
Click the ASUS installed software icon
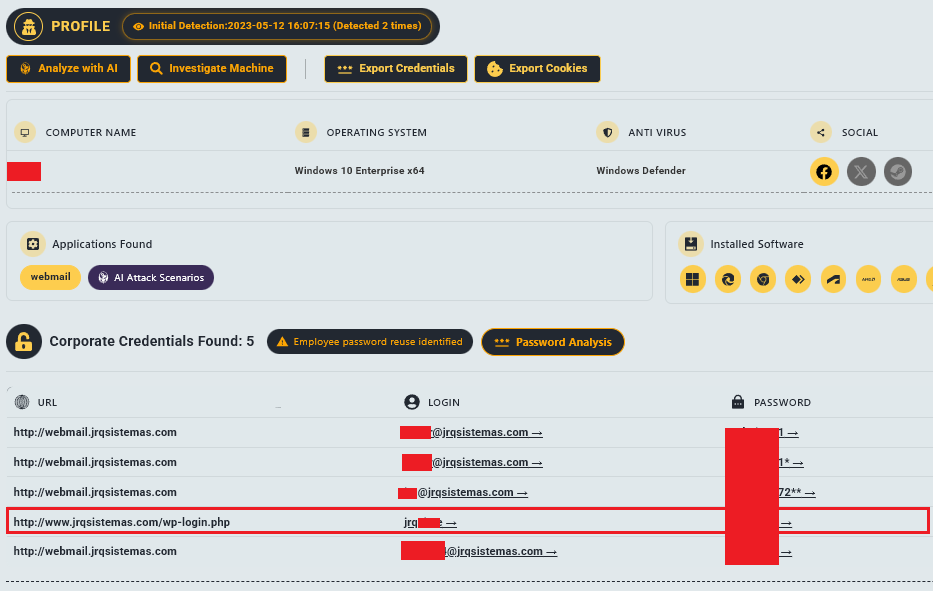pos(904,279)
